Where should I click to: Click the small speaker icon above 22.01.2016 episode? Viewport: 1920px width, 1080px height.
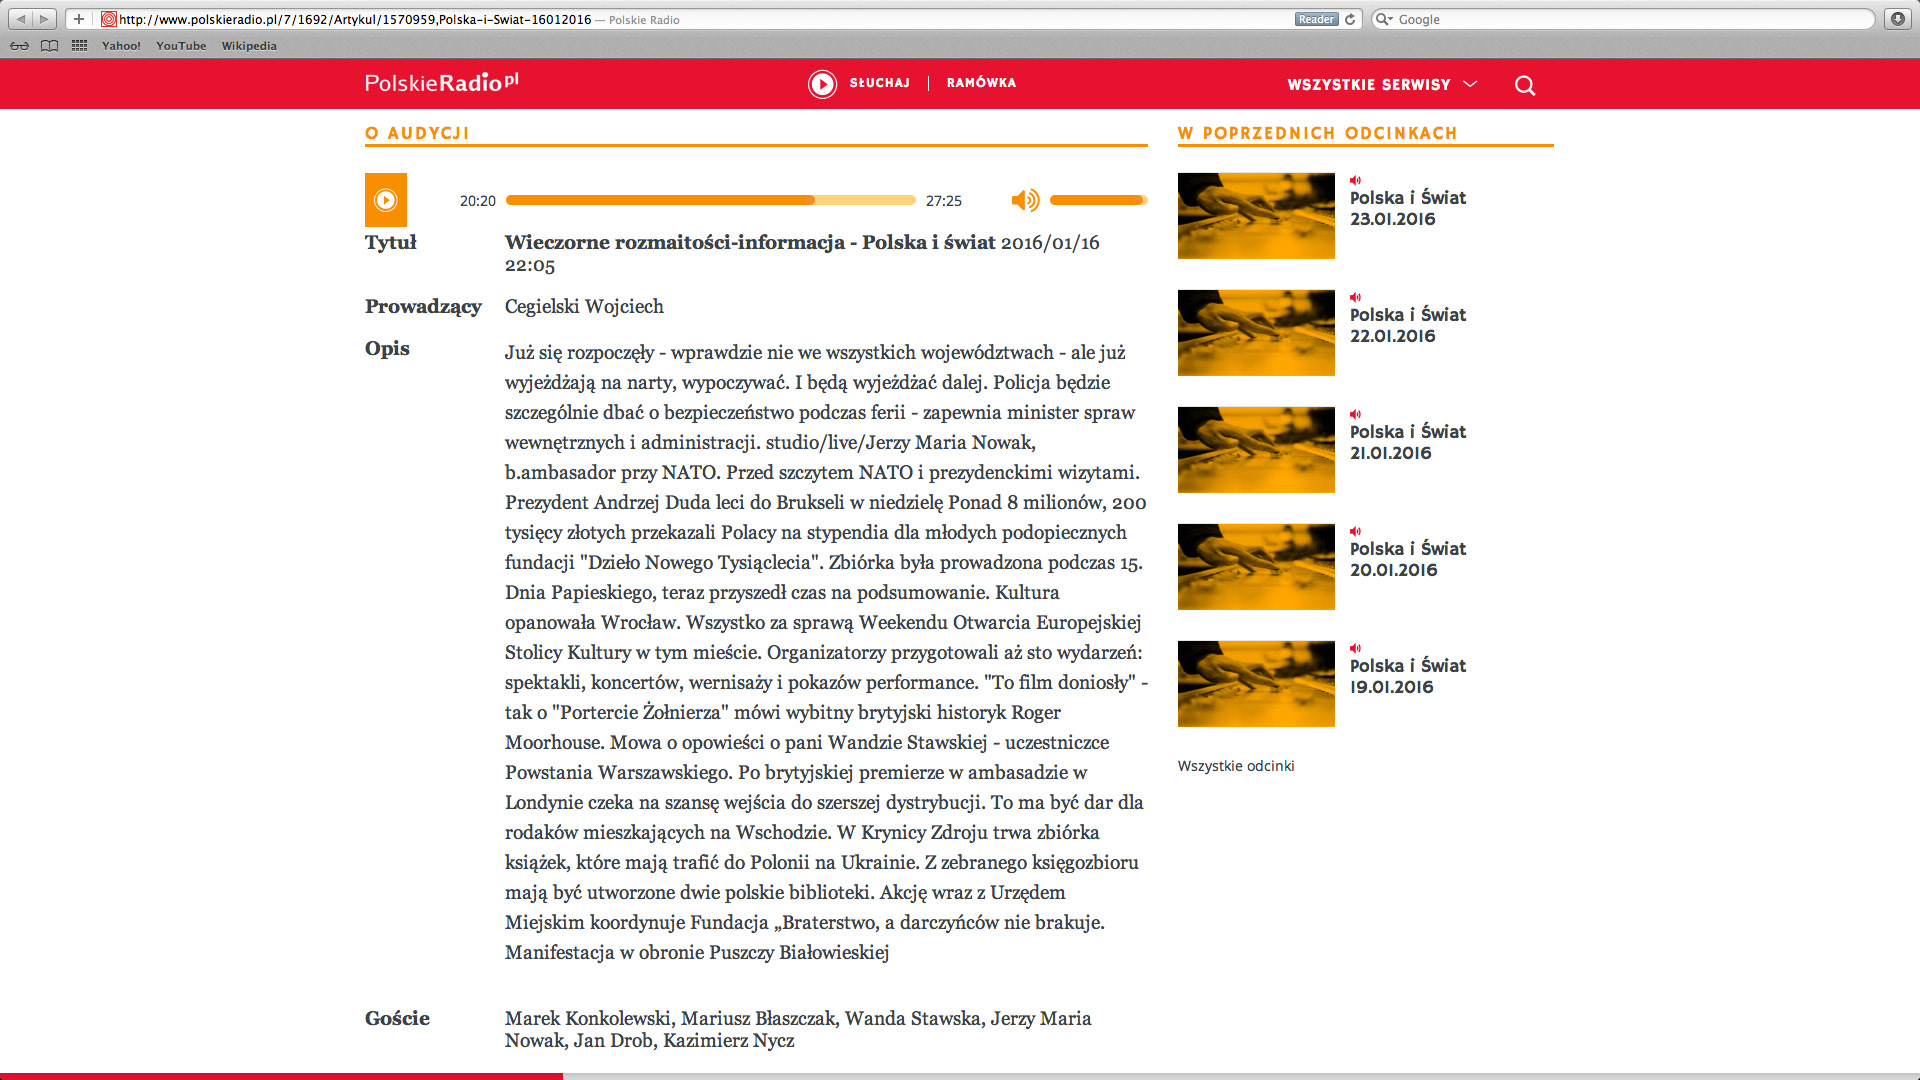(1356, 297)
